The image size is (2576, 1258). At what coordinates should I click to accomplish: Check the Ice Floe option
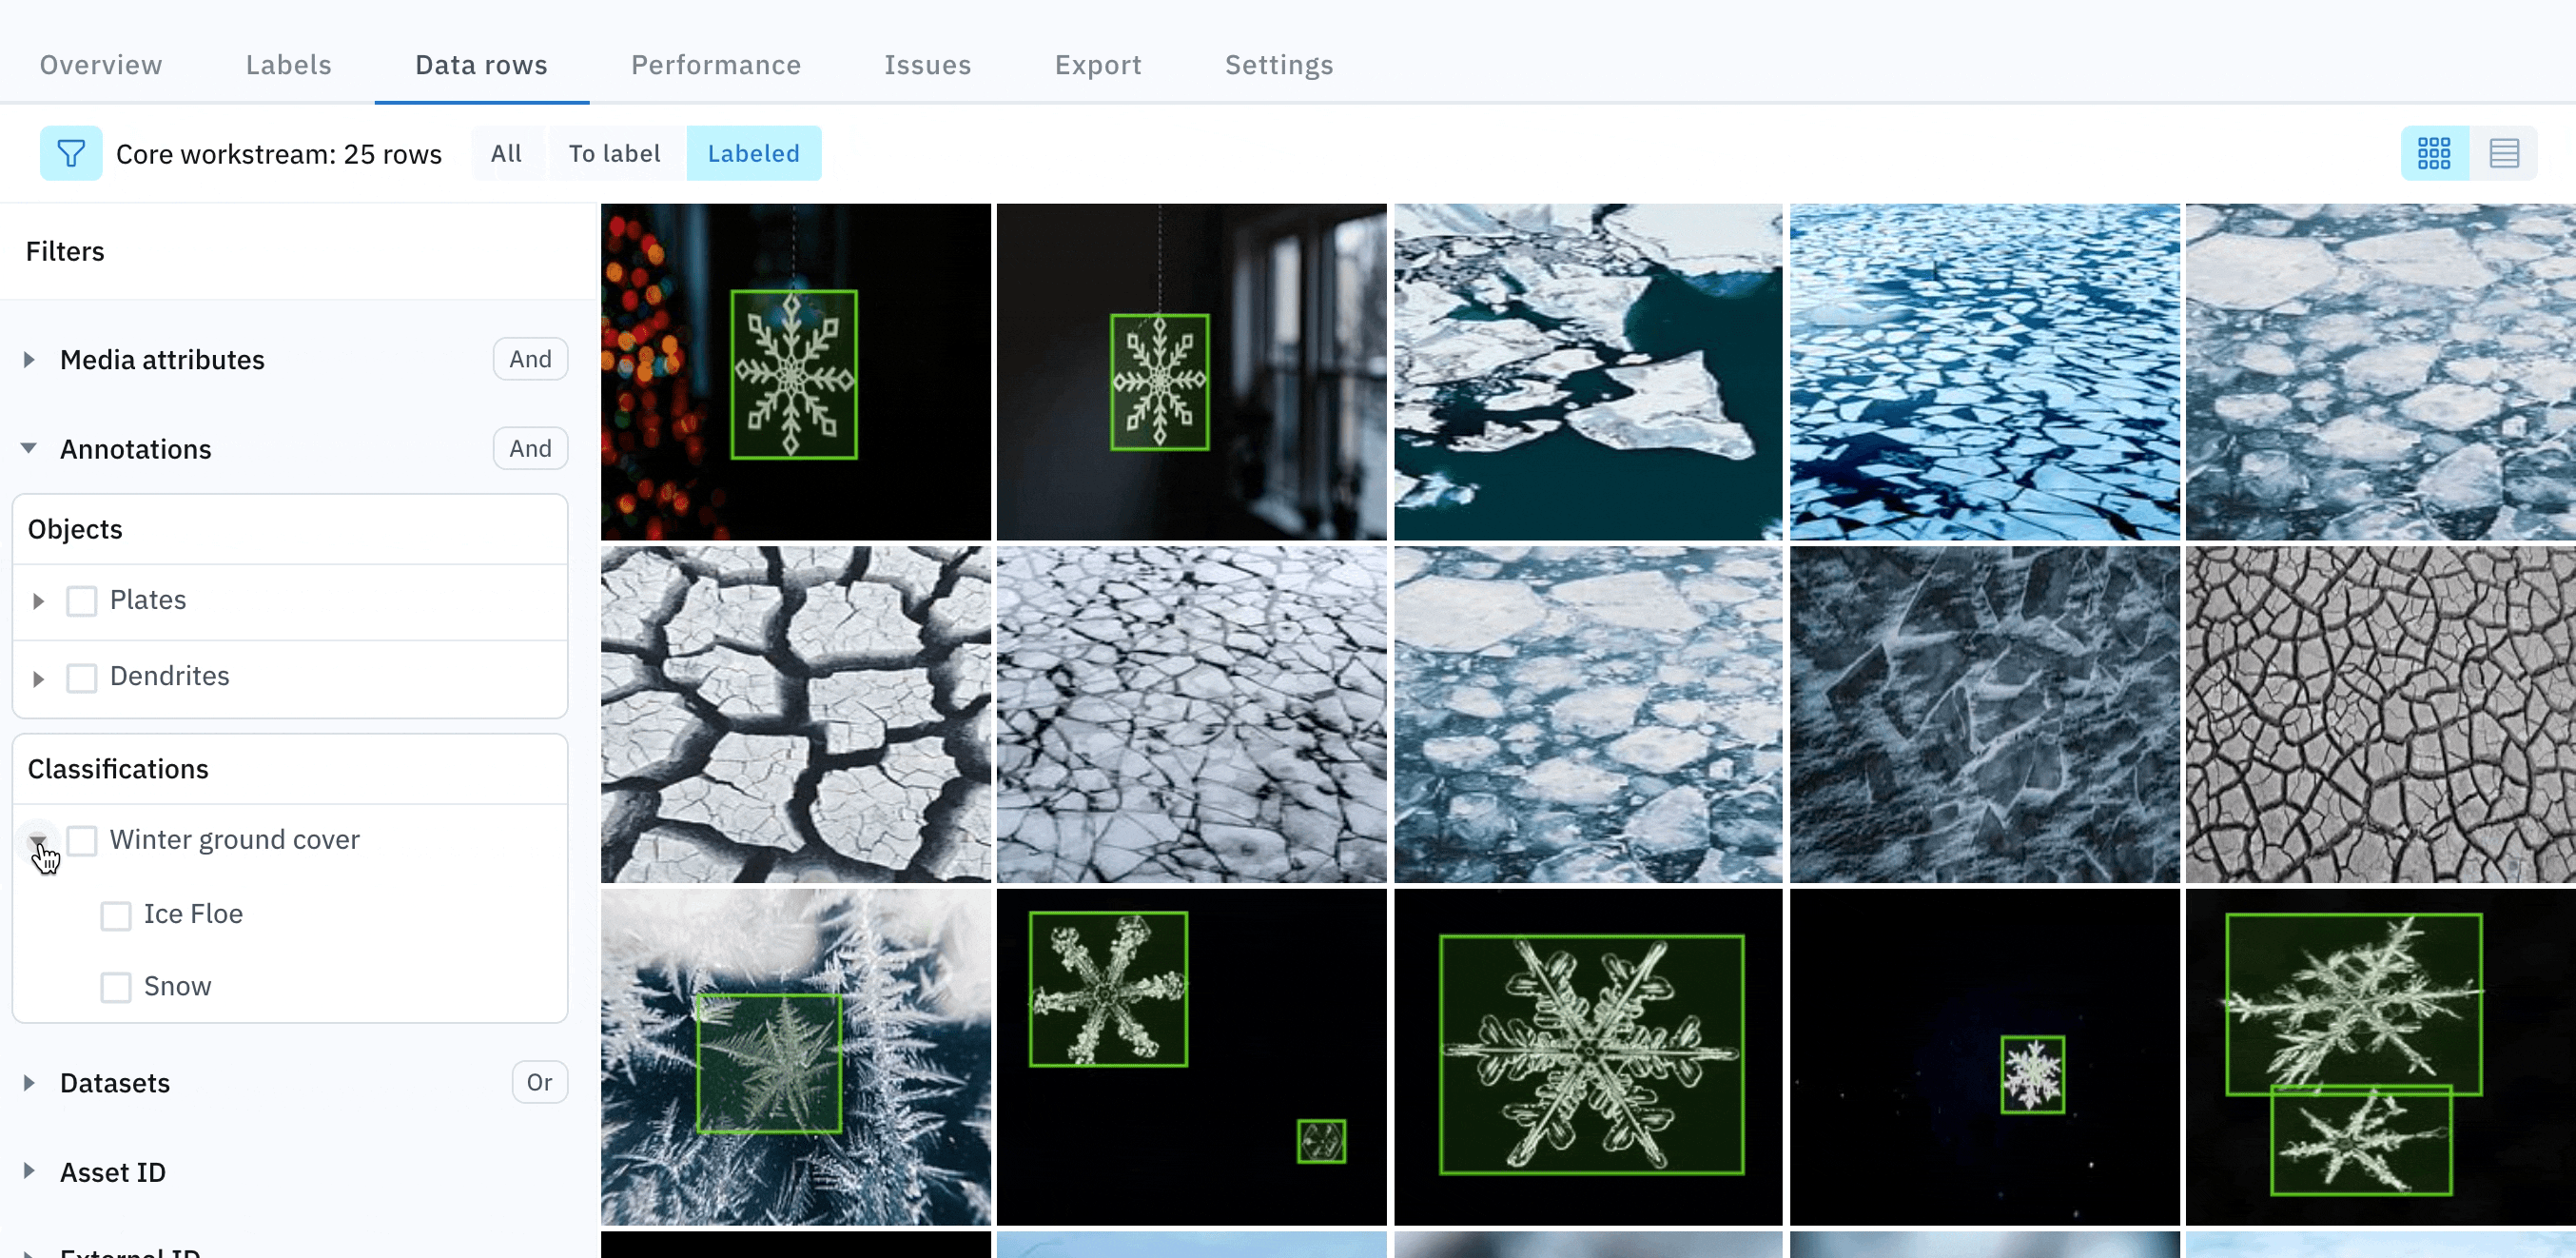(116, 915)
